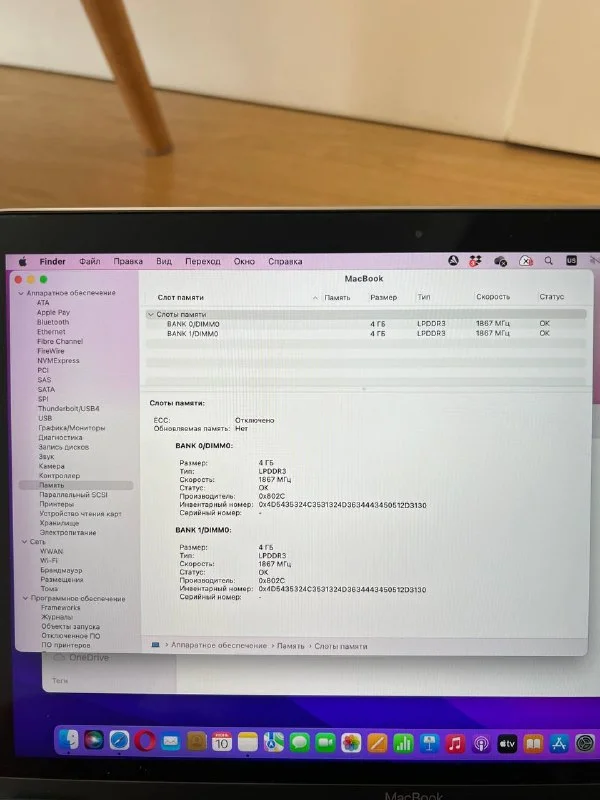Select the BANK 1/DIMM0 table row

point(365,334)
